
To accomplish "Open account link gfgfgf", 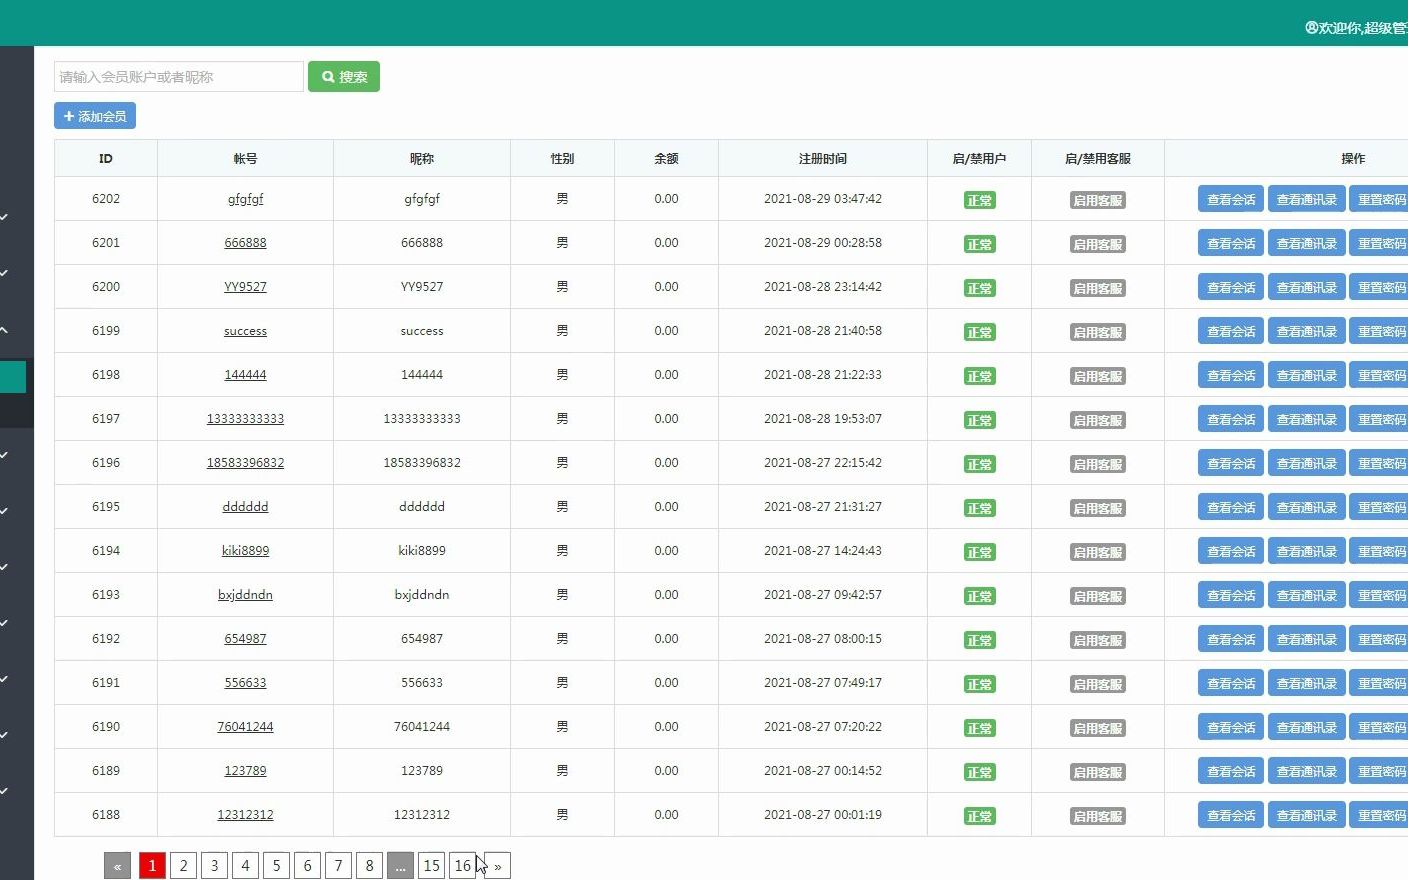I will [x=245, y=199].
